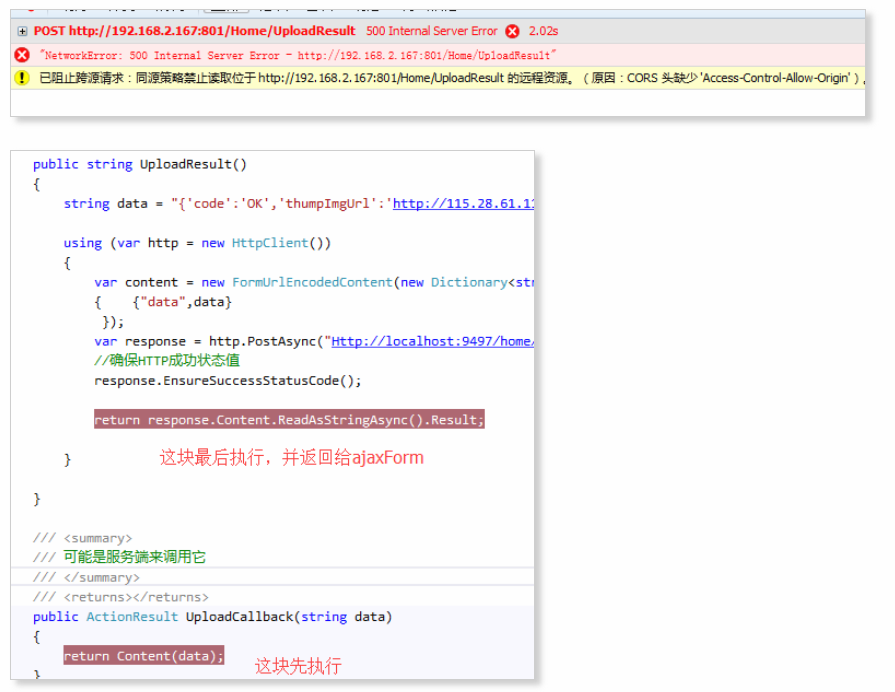Image resolution: width=895 pixels, height=692 pixels.
Task: Click the red X icon on NetworkError row
Action: click(x=22, y=55)
